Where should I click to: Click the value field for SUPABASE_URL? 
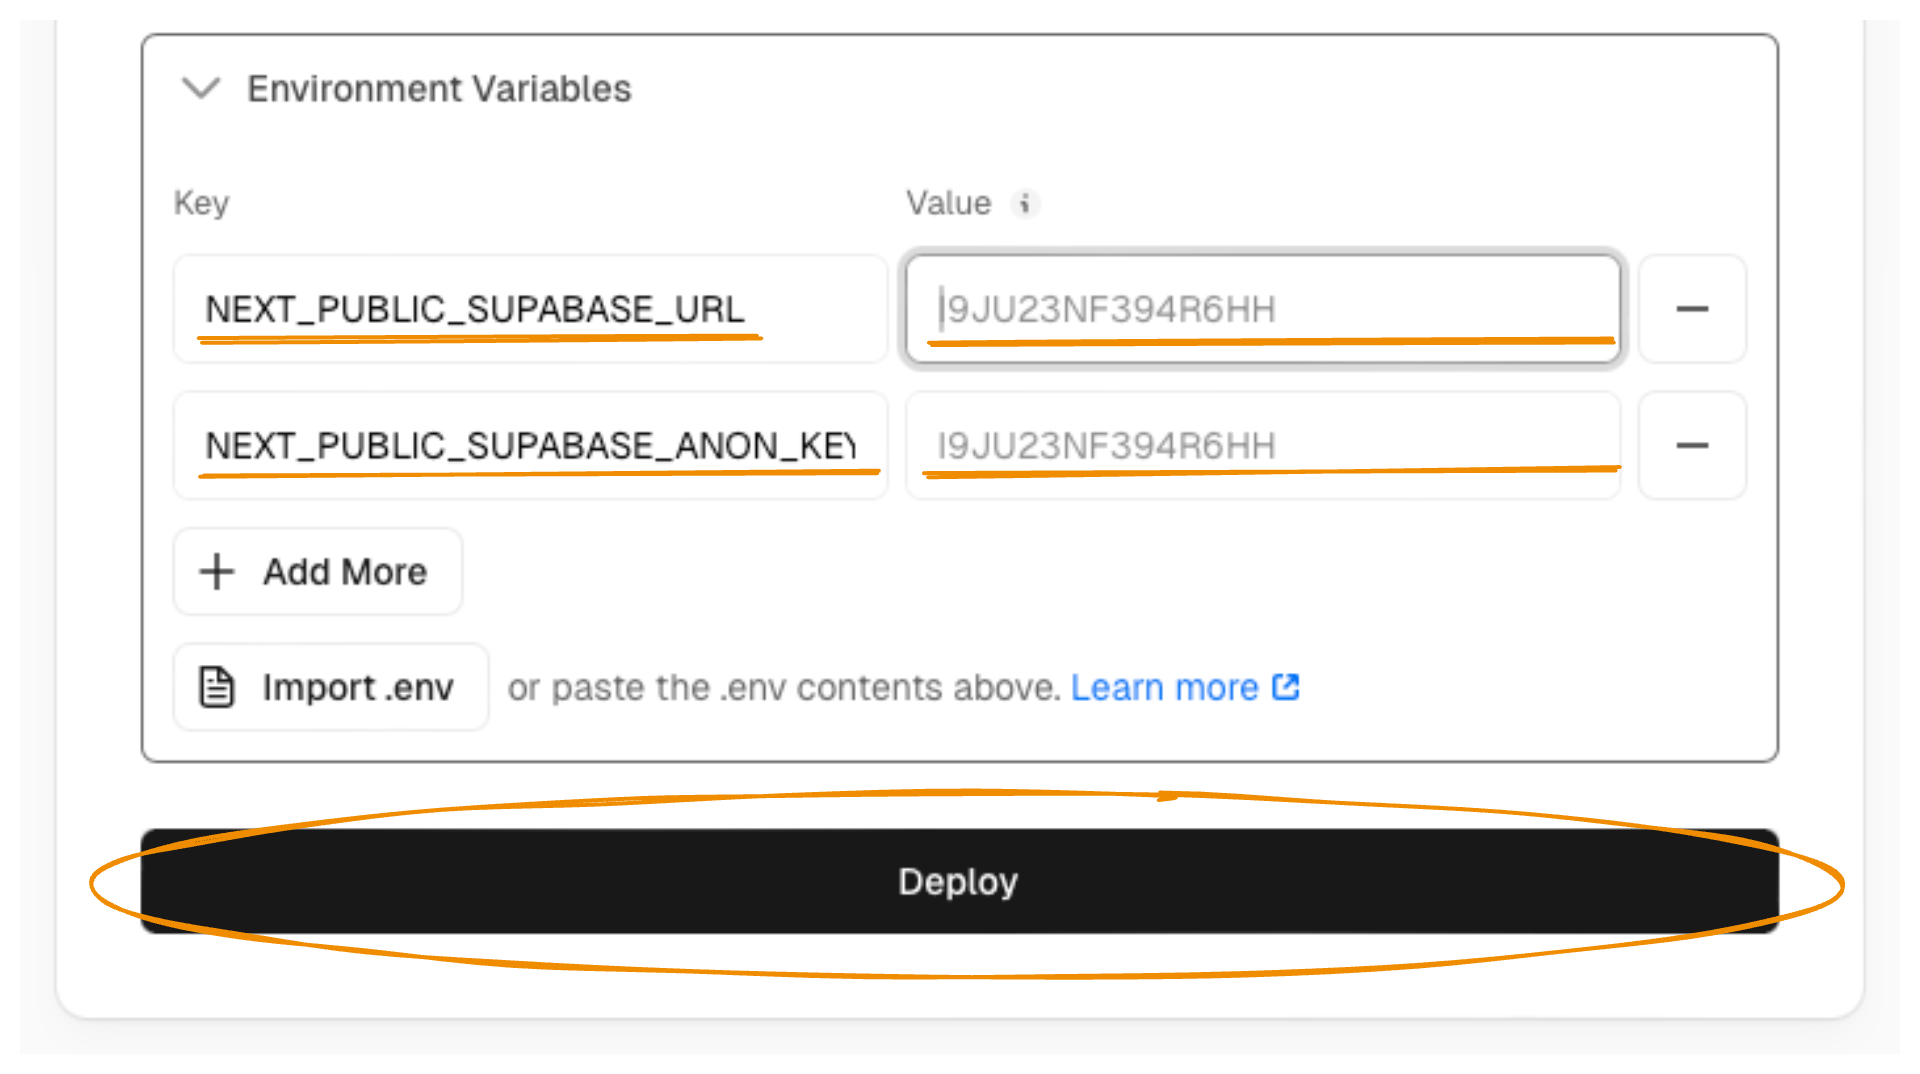click(x=1262, y=309)
